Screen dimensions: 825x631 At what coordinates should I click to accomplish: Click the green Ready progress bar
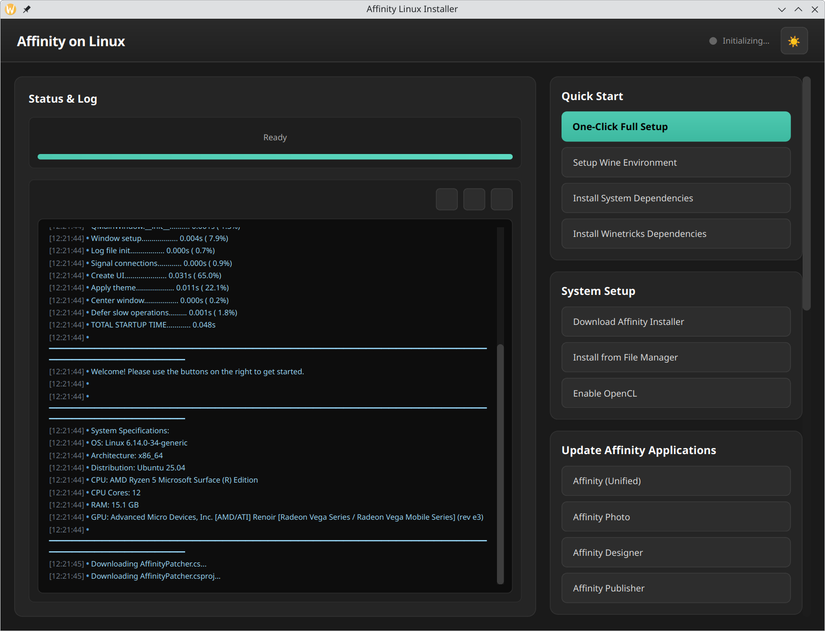point(275,156)
